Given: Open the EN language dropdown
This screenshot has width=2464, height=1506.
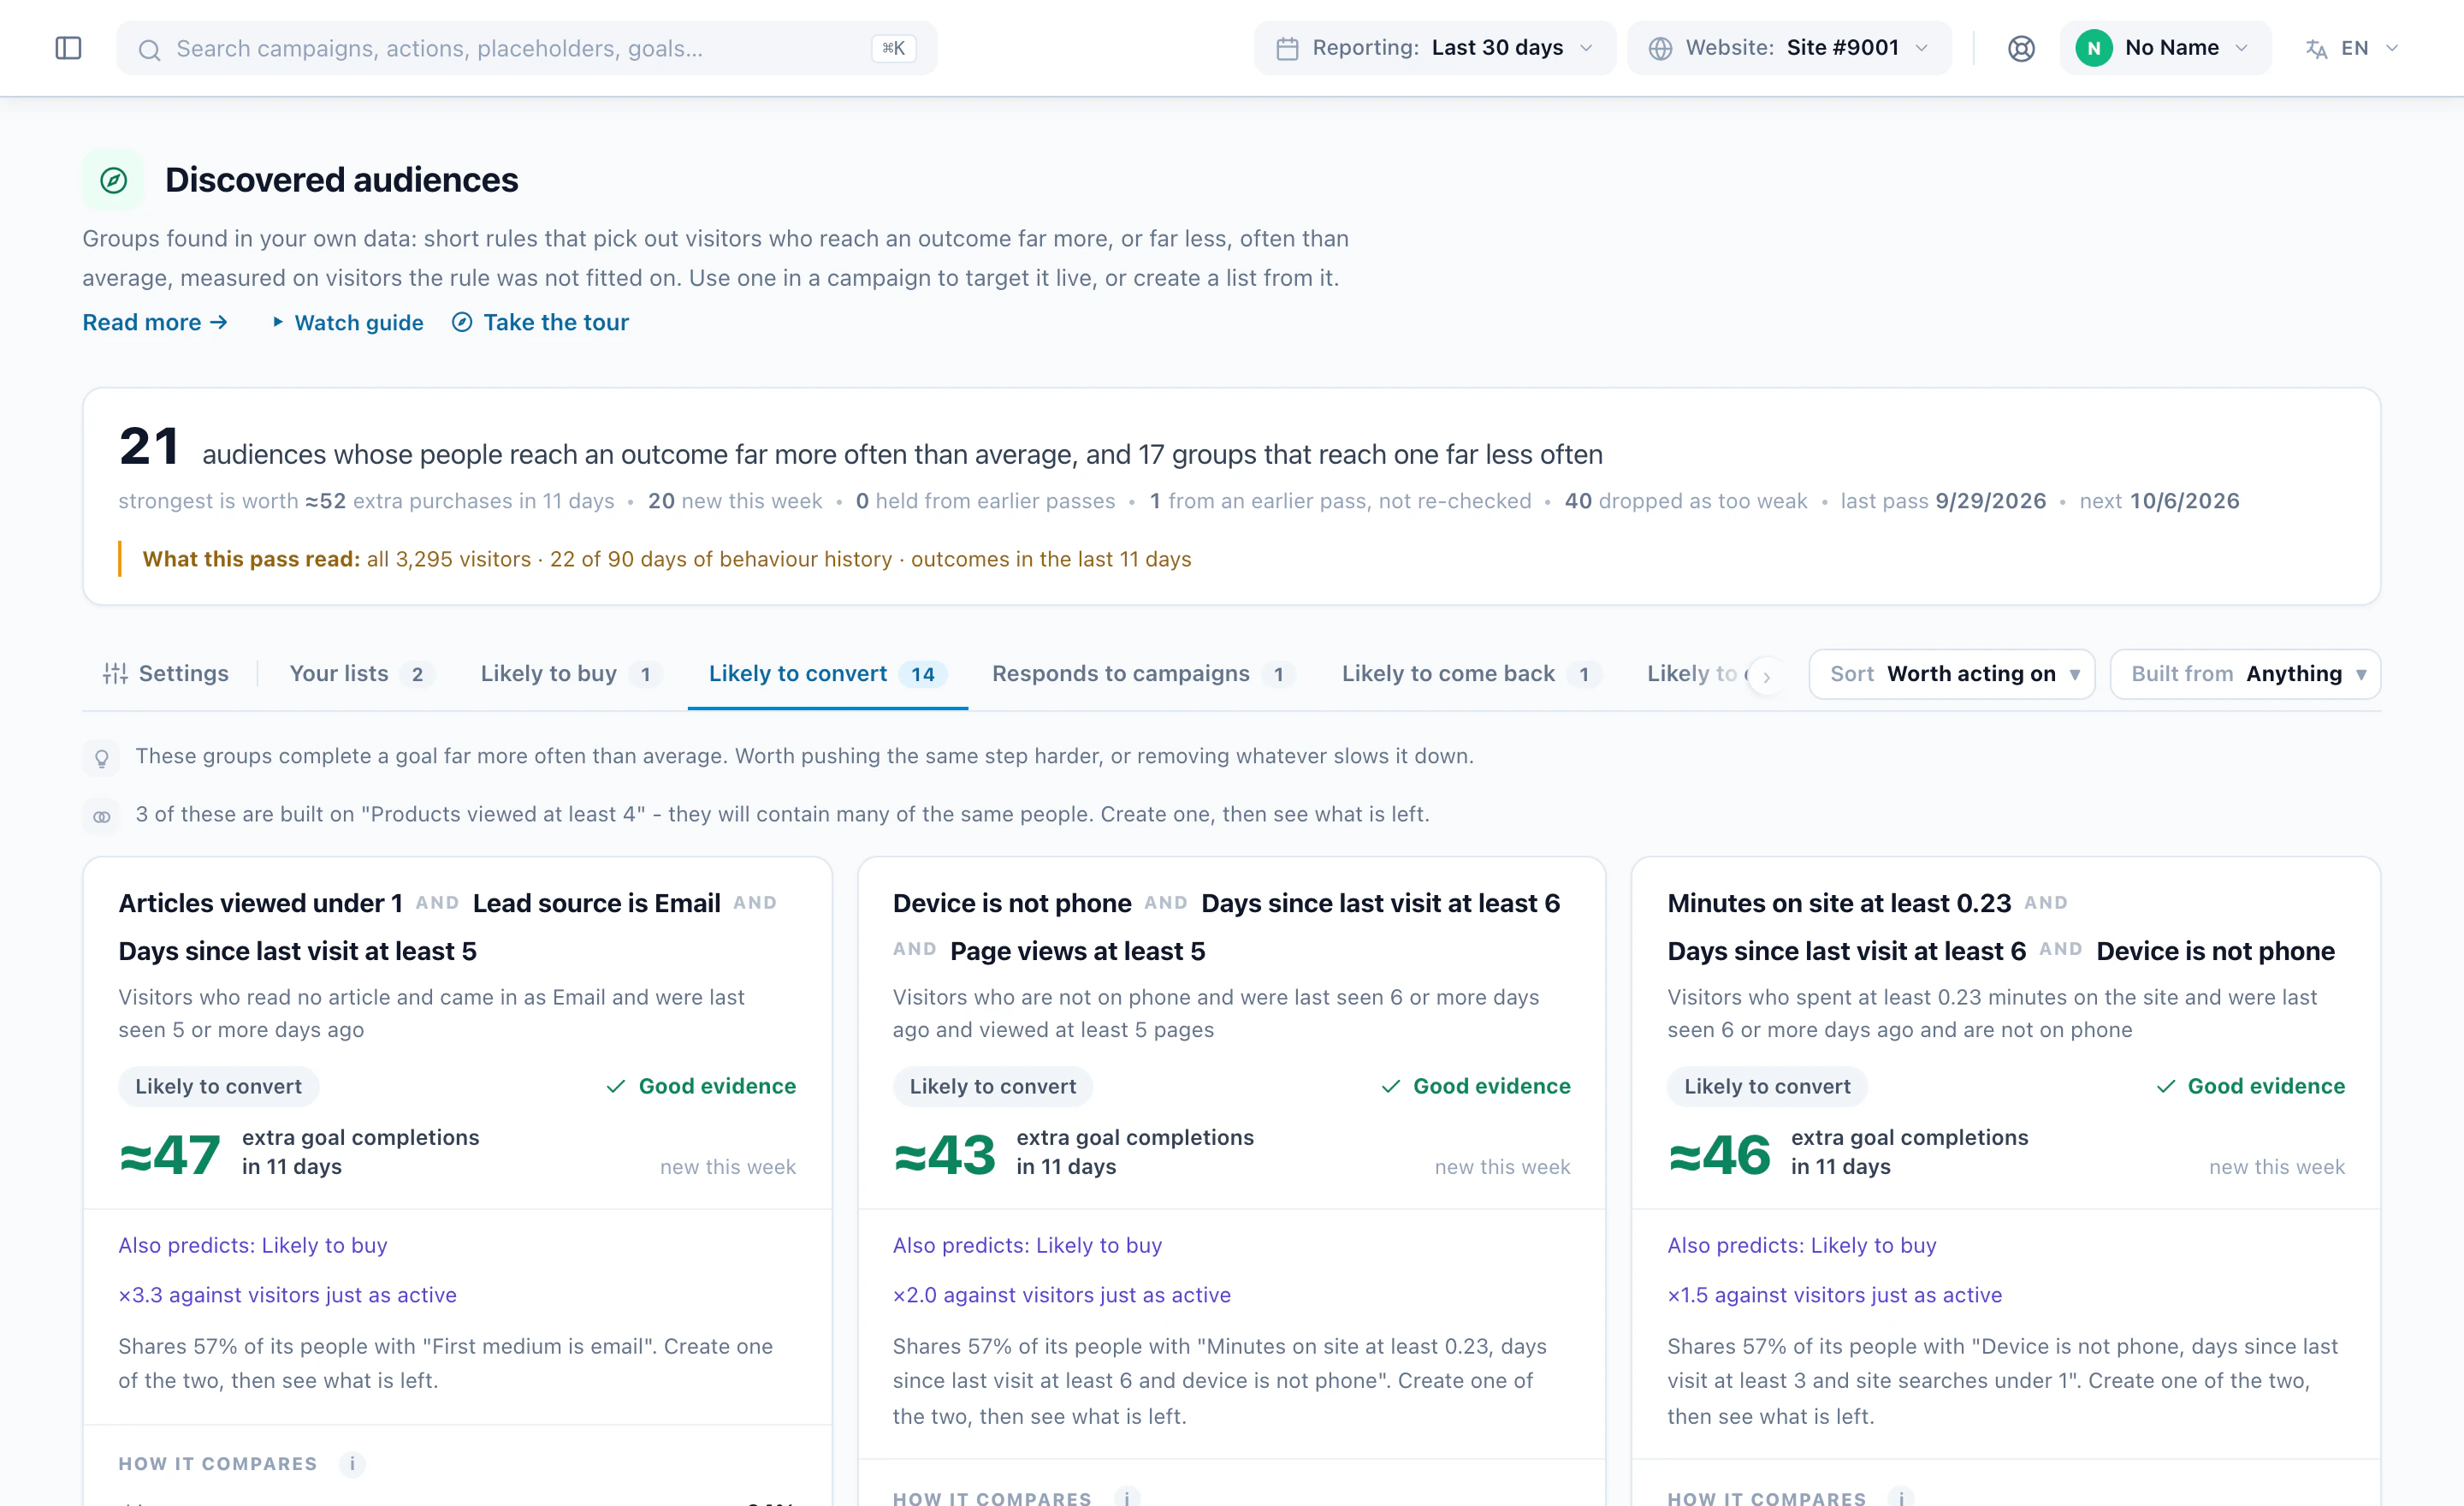Looking at the screenshot, I should (x=2352, y=48).
